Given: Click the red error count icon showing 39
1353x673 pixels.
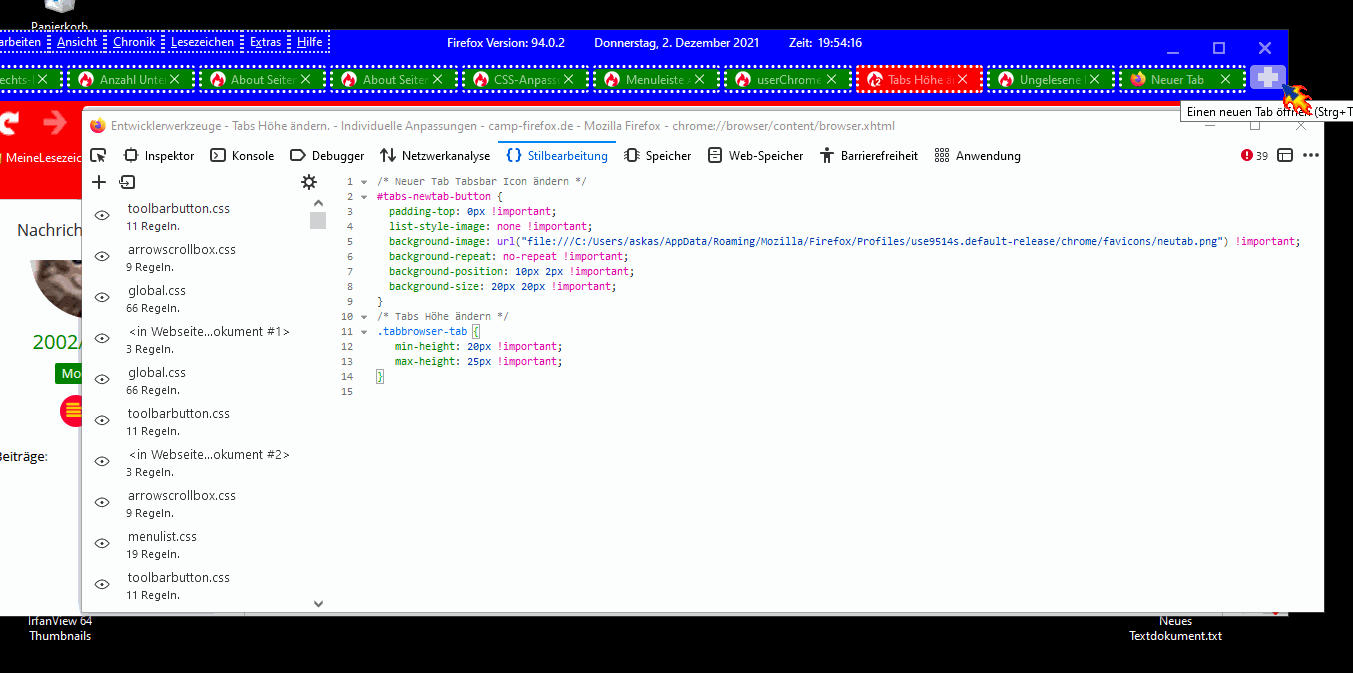Looking at the screenshot, I should pos(1254,156).
